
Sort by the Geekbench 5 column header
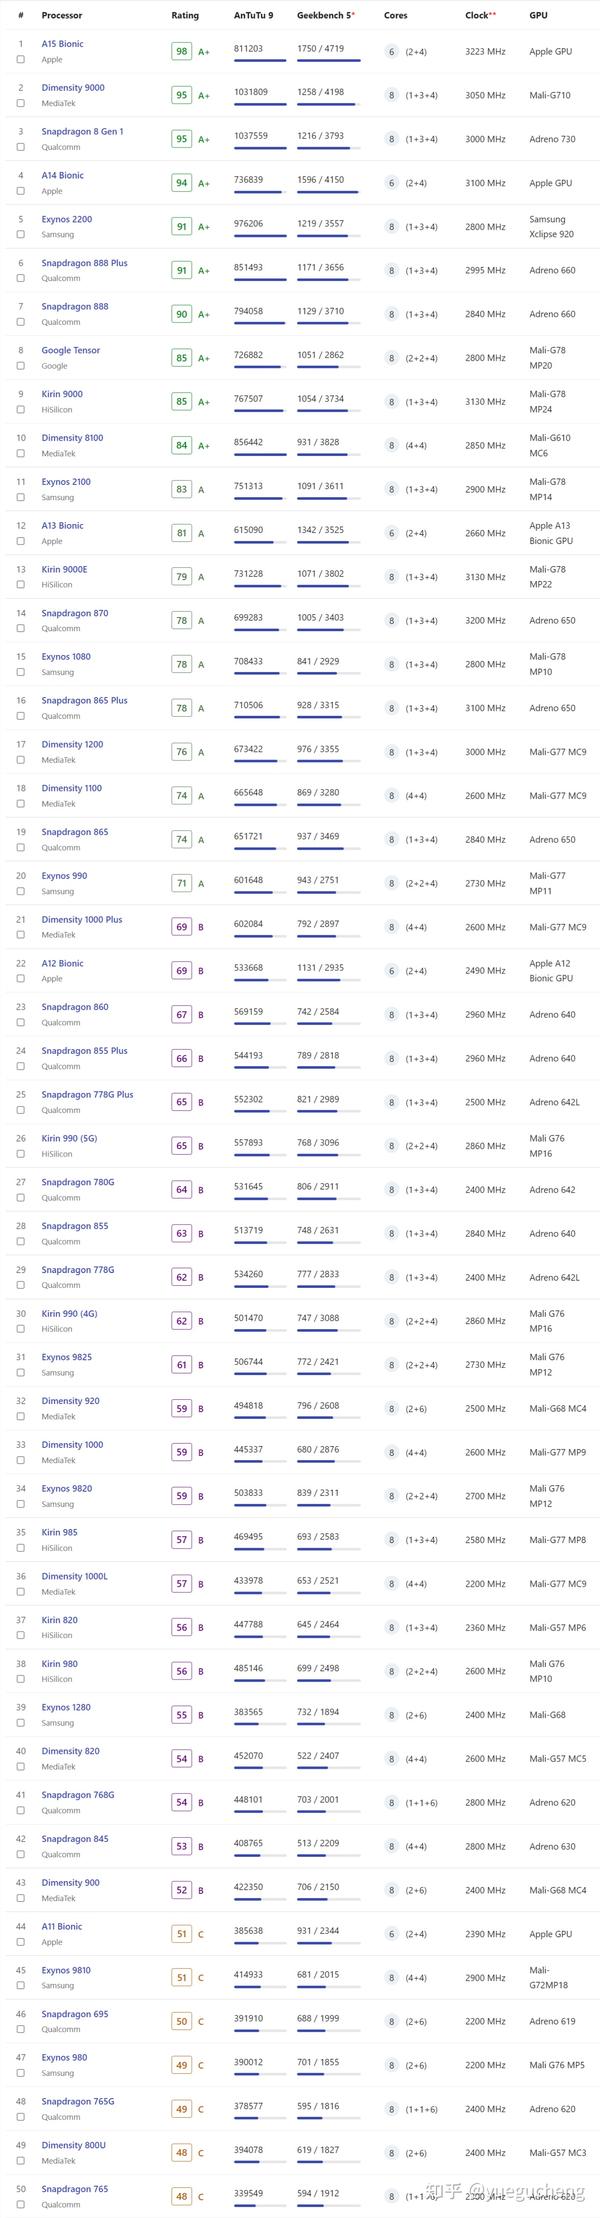point(325,15)
